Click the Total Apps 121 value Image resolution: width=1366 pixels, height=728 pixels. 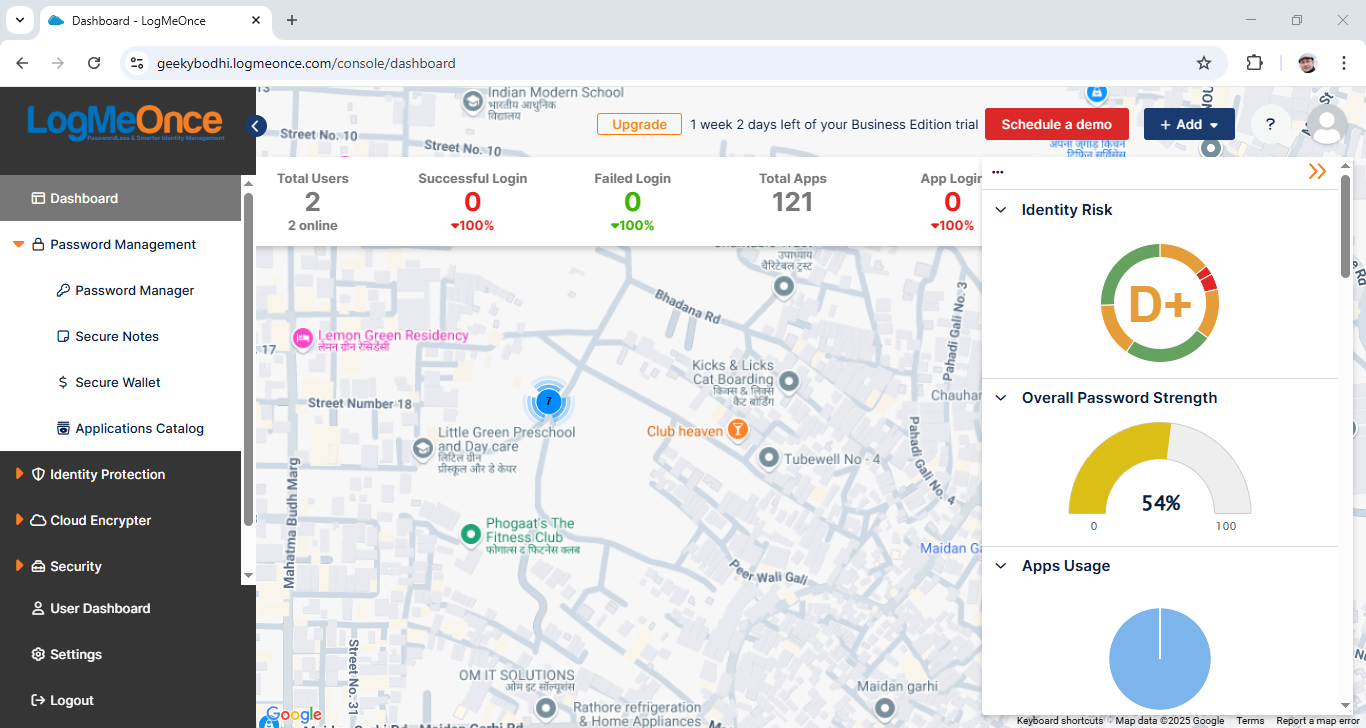coord(792,202)
